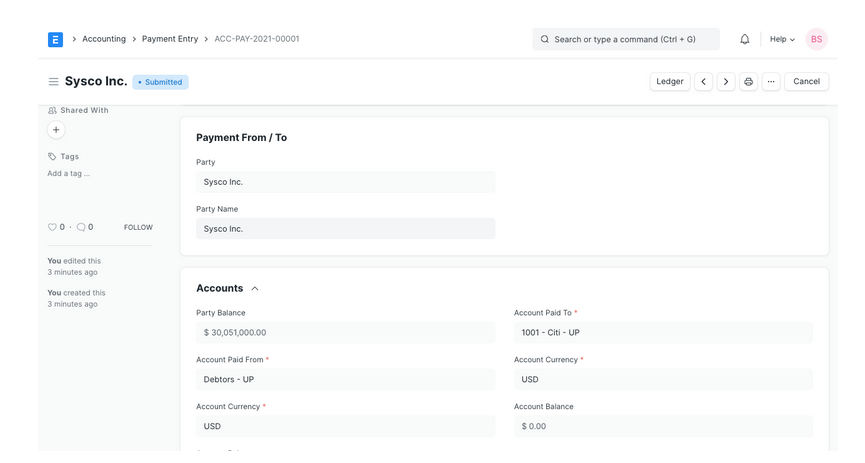Image resolution: width=865 pixels, height=463 pixels.
Task: Toggle the sidebar hamburger menu icon
Action: pyautogui.click(x=53, y=82)
